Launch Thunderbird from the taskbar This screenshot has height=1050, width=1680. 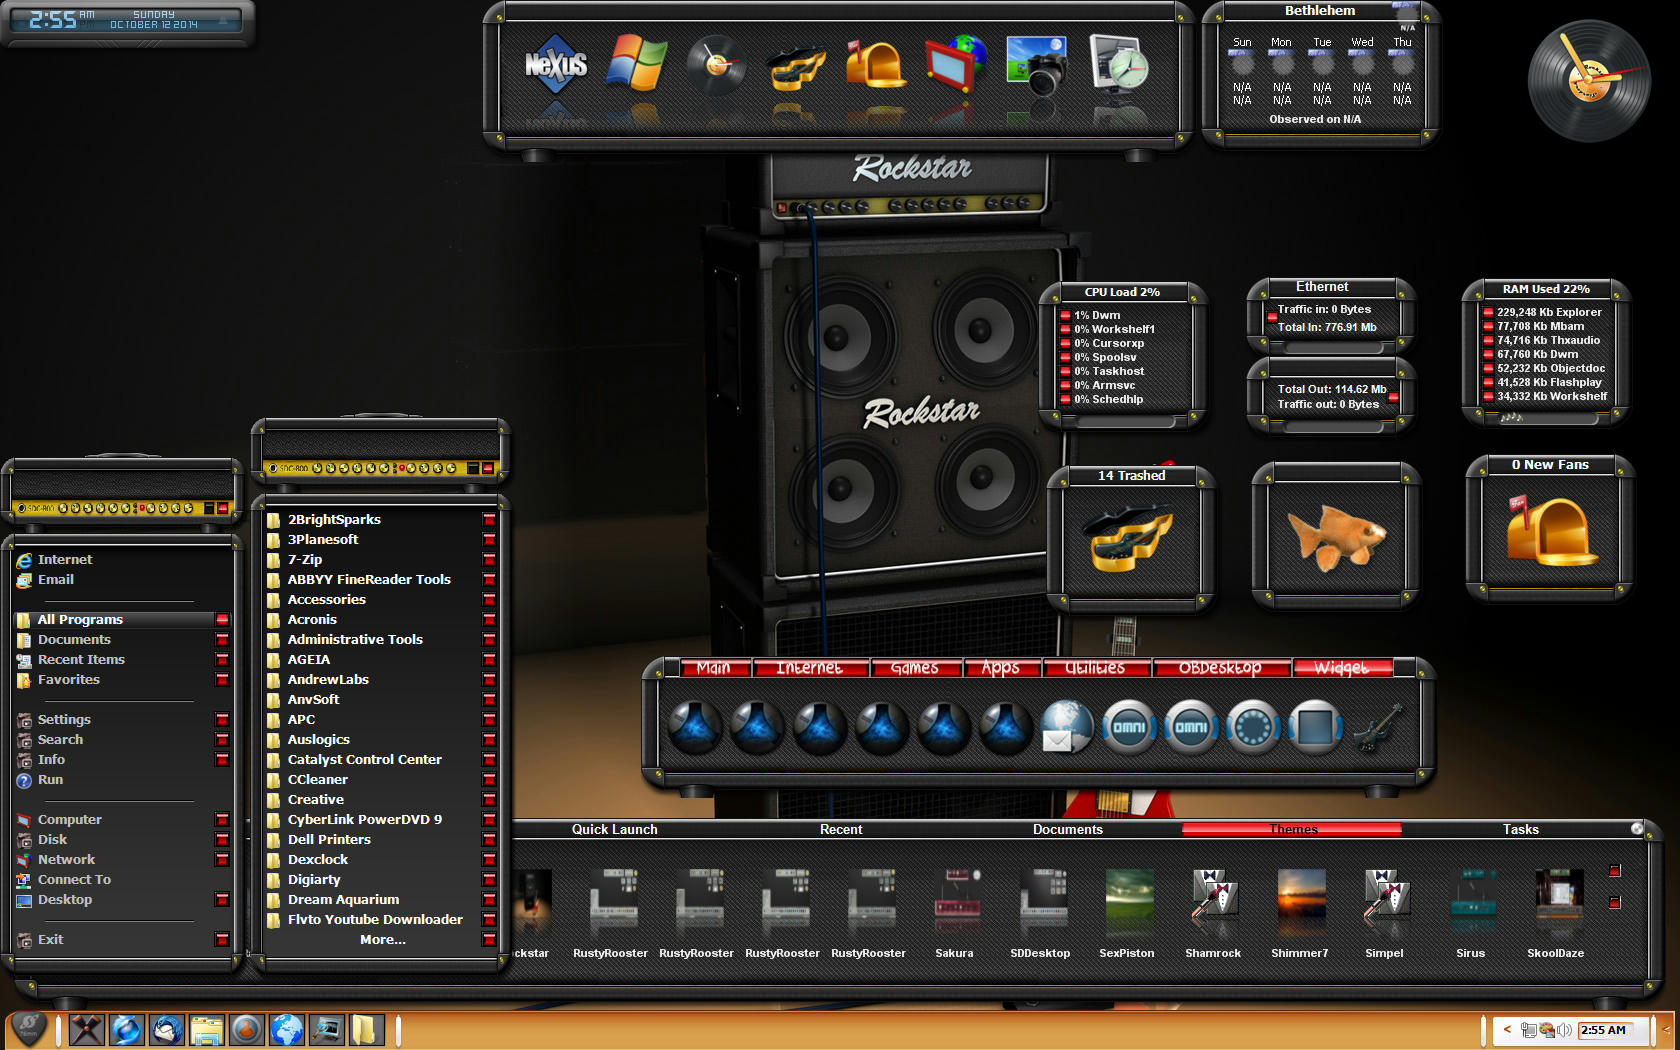click(x=167, y=1029)
